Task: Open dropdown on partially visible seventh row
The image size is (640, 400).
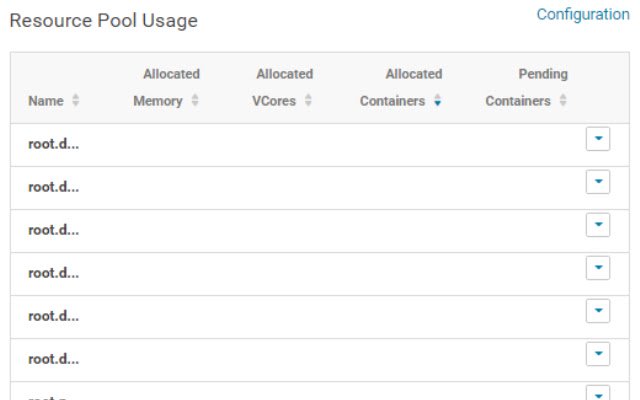Action: tap(598, 393)
